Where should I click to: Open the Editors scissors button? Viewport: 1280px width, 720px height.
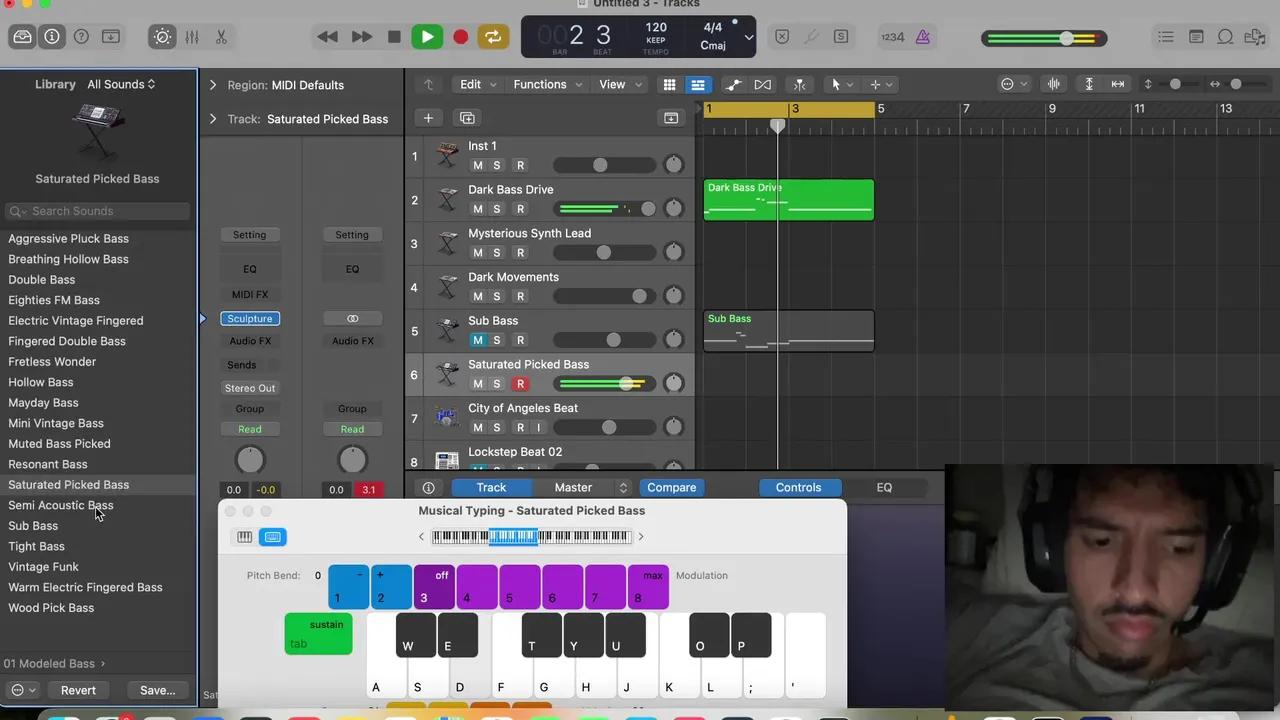click(x=221, y=37)
